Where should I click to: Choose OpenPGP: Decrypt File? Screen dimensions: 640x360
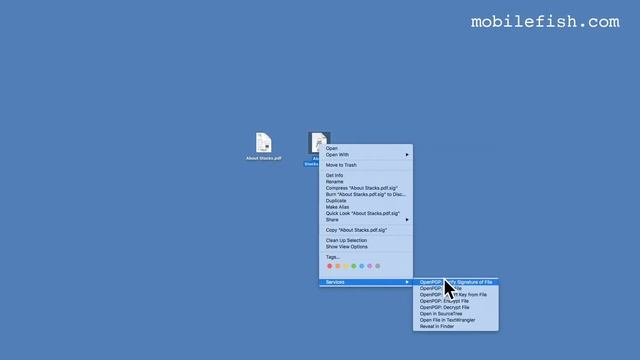(x=456, y=307)
